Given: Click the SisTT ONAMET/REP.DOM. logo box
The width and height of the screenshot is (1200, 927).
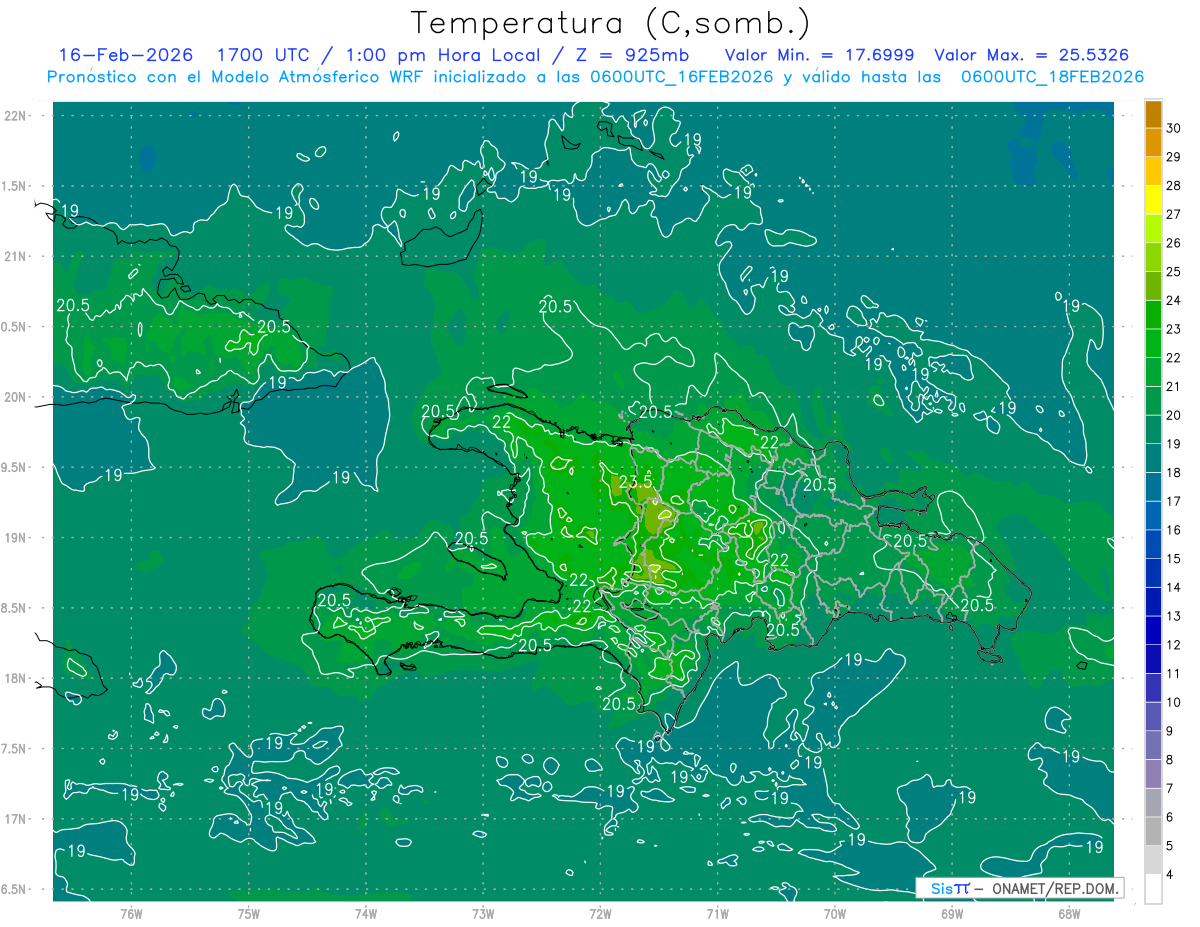Looking at the screenshot, I should [1020, 888].
